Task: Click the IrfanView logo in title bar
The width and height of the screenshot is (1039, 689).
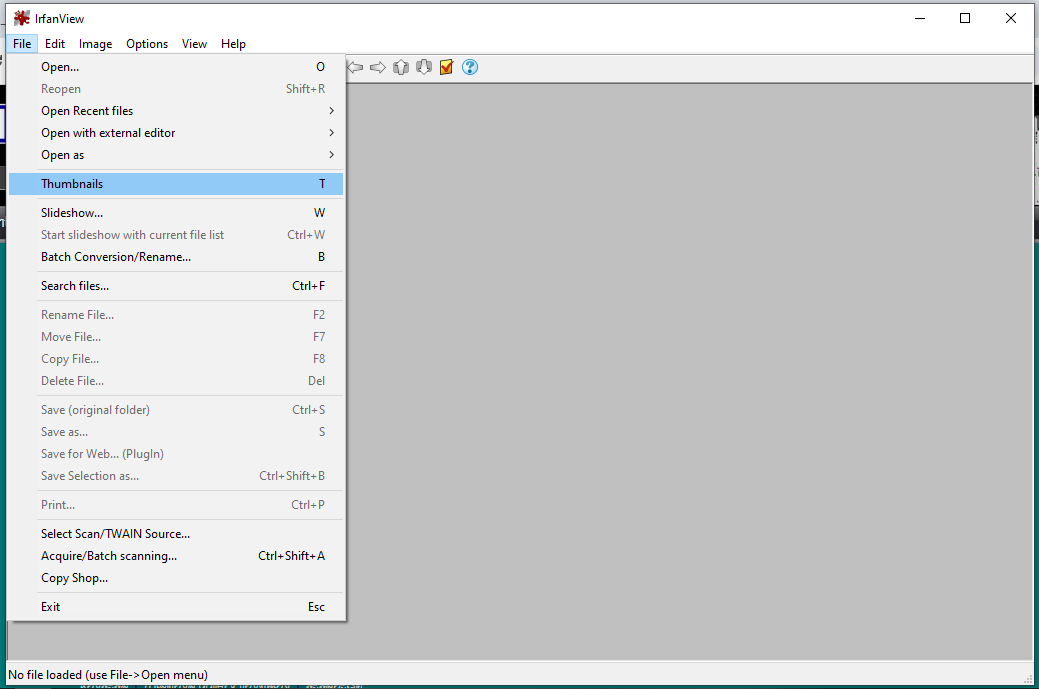Action: pyautogui.click(x=21, y=18)
